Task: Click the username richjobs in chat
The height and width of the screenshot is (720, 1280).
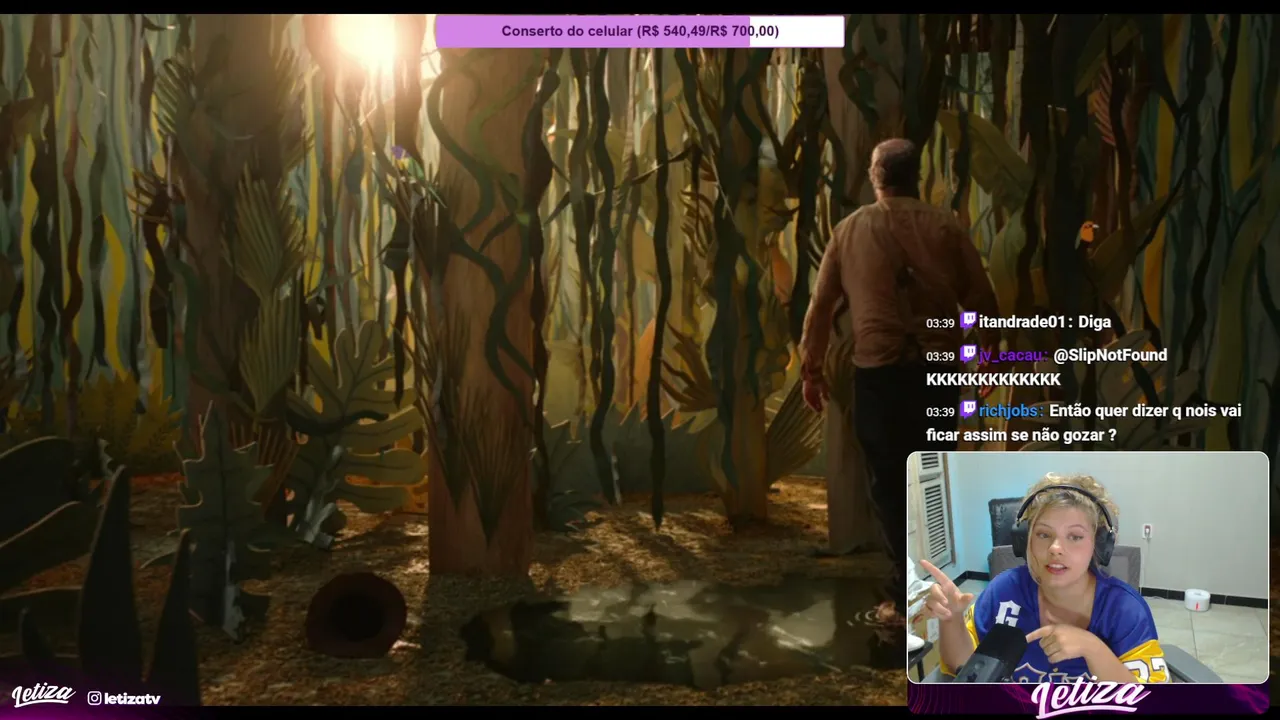Action: (x=1010, y=411)
